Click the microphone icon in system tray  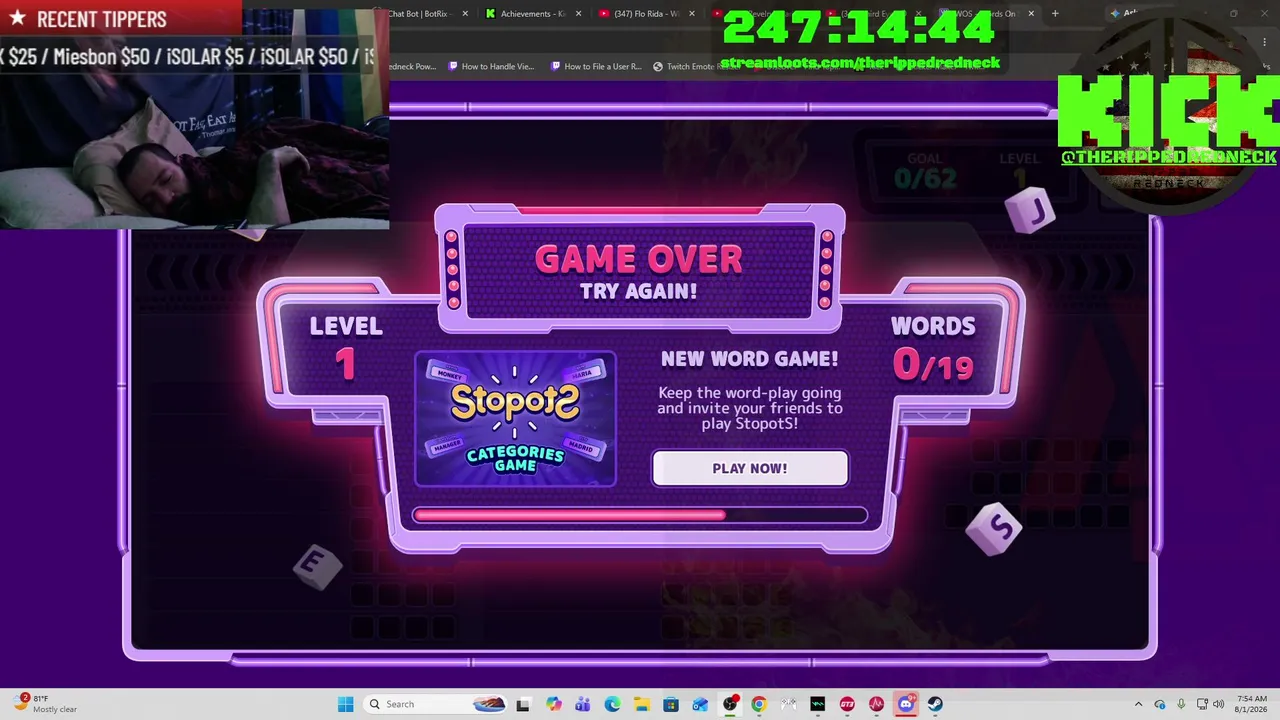[1181, 704]
